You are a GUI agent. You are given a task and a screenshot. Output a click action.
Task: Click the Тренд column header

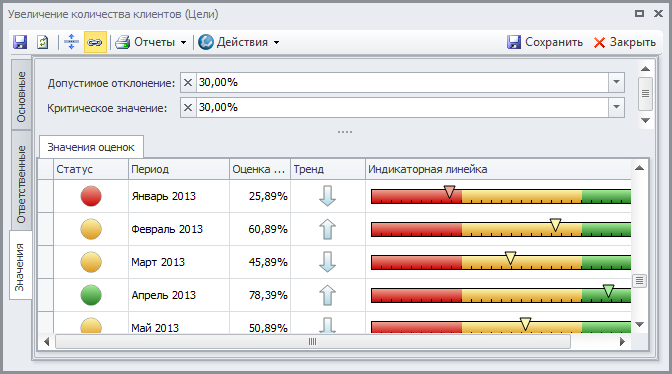[328, 169]
